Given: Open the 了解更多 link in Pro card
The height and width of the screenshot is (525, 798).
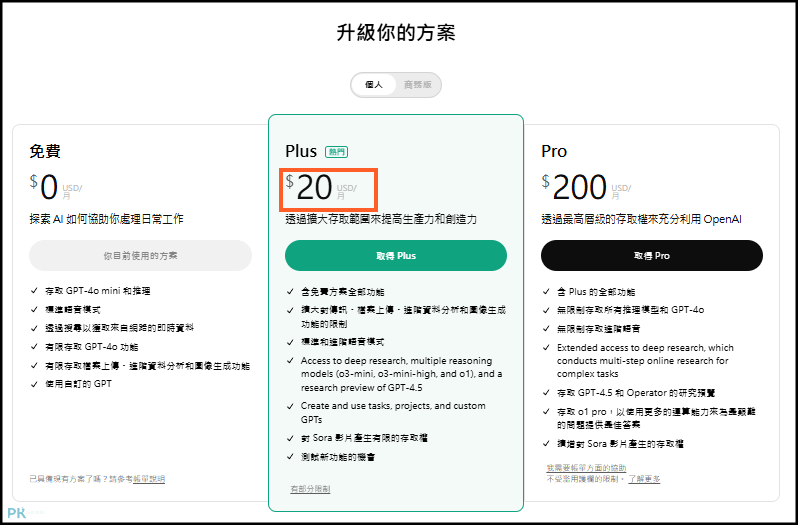Looking at the screenshot, I should [x=644, y=479].
